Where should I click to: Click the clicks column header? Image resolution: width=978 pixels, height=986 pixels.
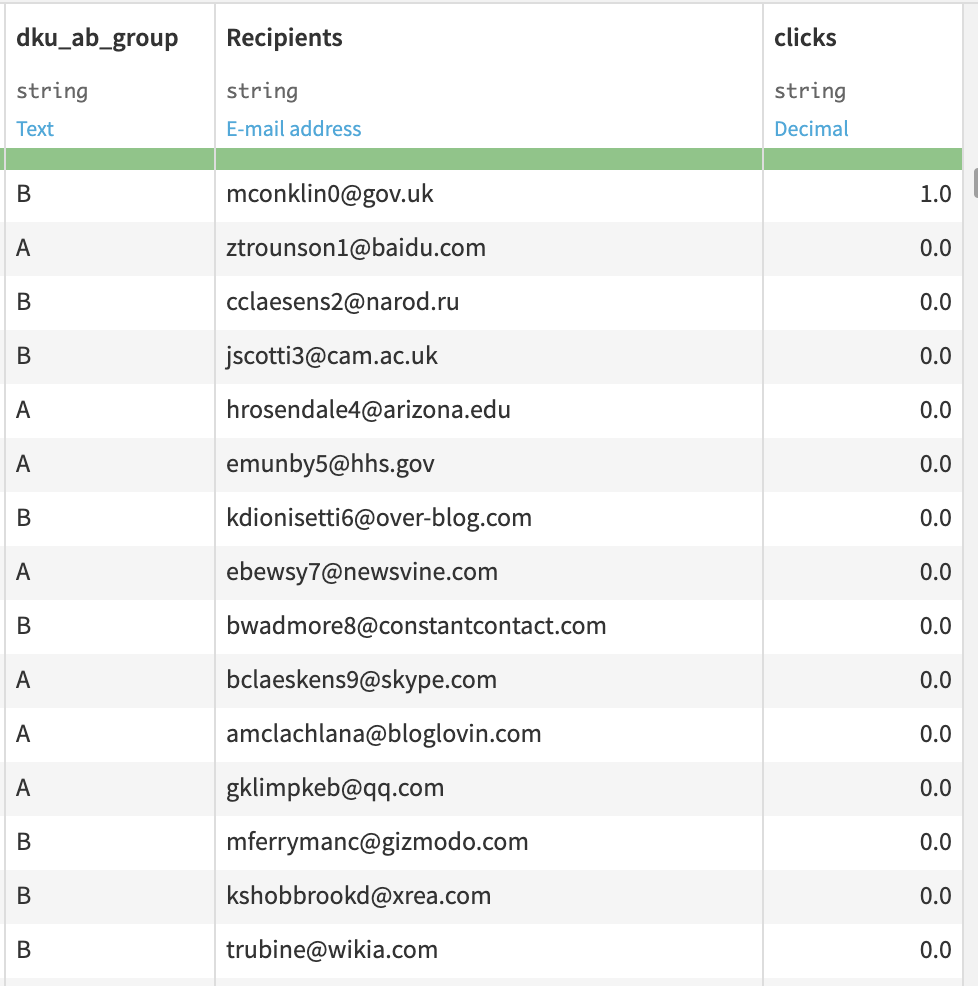click(x=803, y=37)
